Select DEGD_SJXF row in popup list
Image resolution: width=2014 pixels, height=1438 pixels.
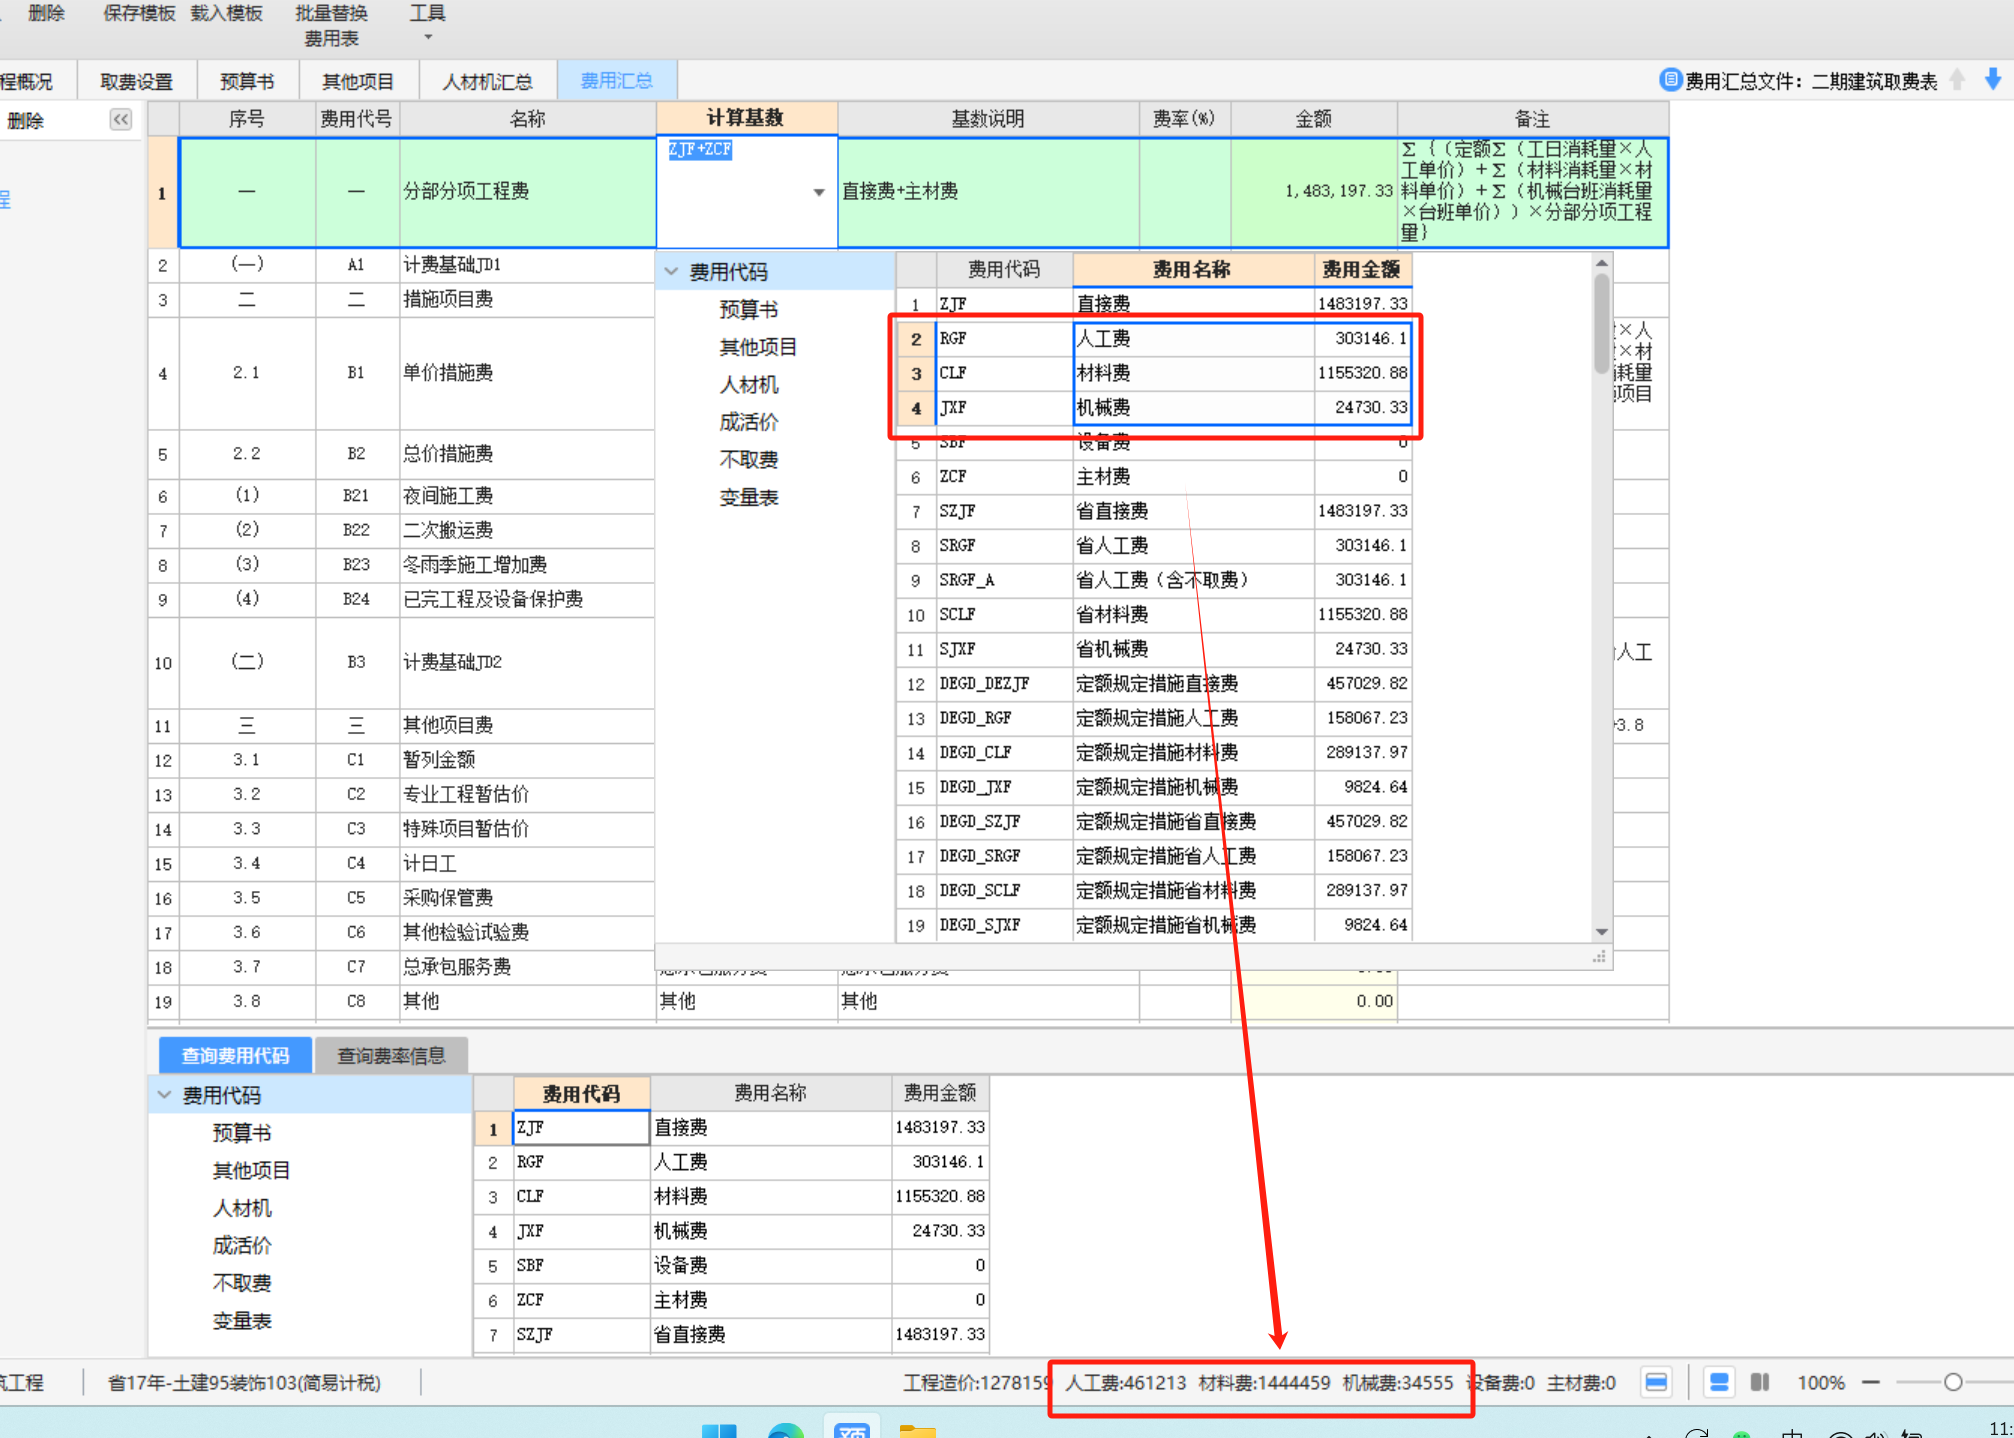coord(1154,925)
